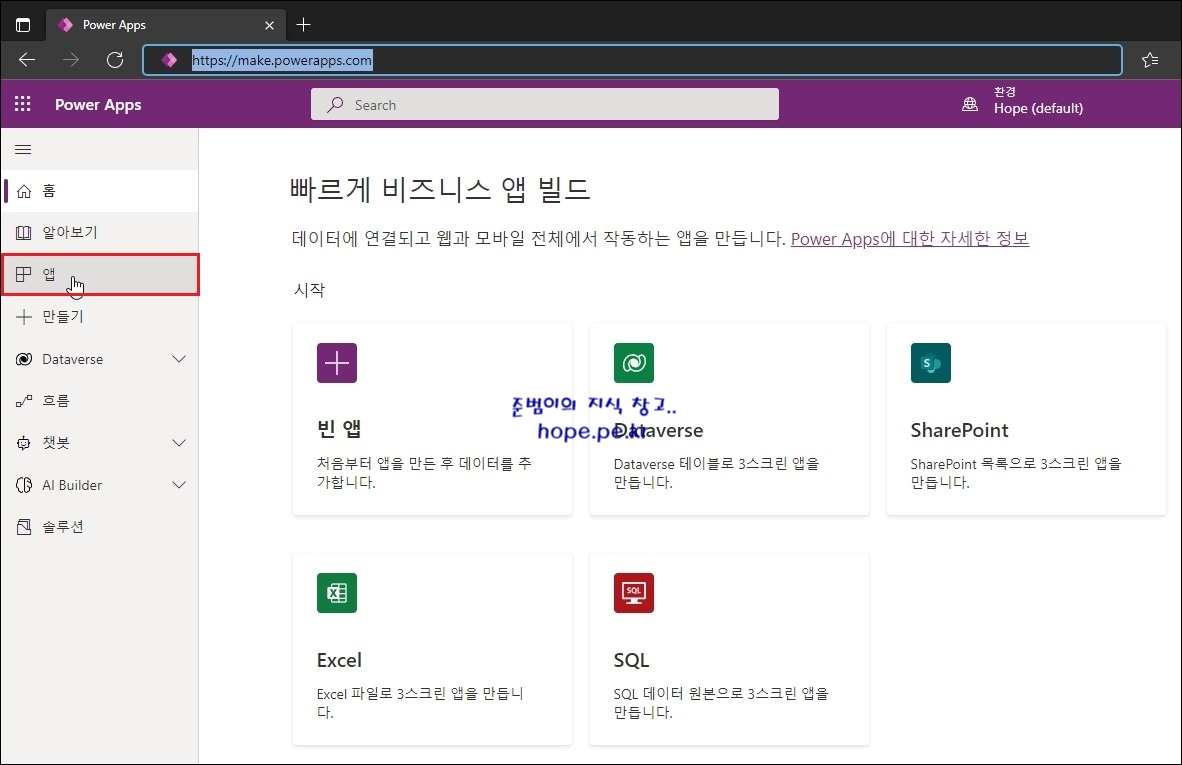Screen dimensions: 1182x765
Task: Expand the AI Builder sidebar chevron
Action: 179,485
